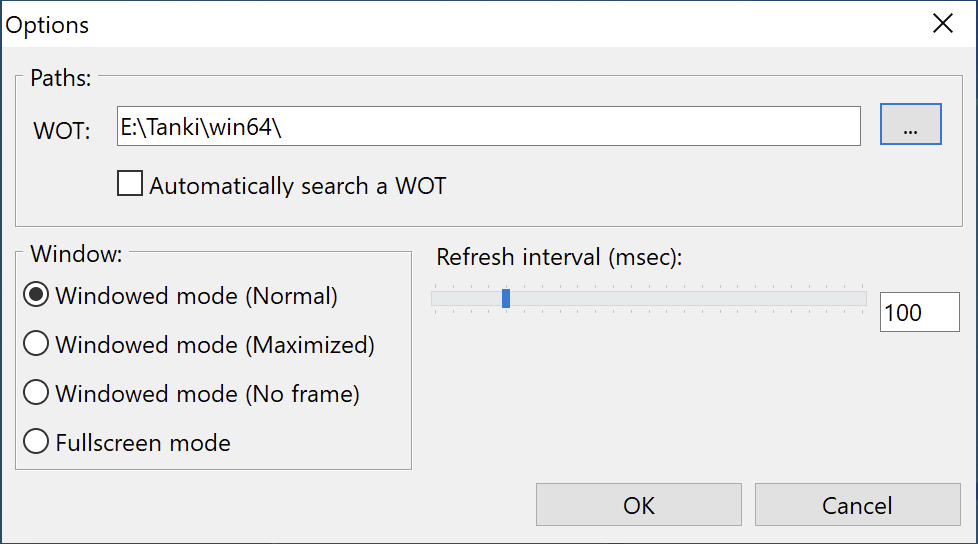The width and height of the screenshot is (978, 544).
Task: Click the Refresh interval slider thumb
Action: (x=506, y=298)
